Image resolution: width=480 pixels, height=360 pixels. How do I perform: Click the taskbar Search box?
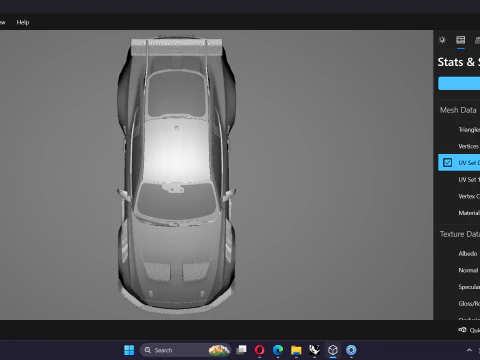185,350
